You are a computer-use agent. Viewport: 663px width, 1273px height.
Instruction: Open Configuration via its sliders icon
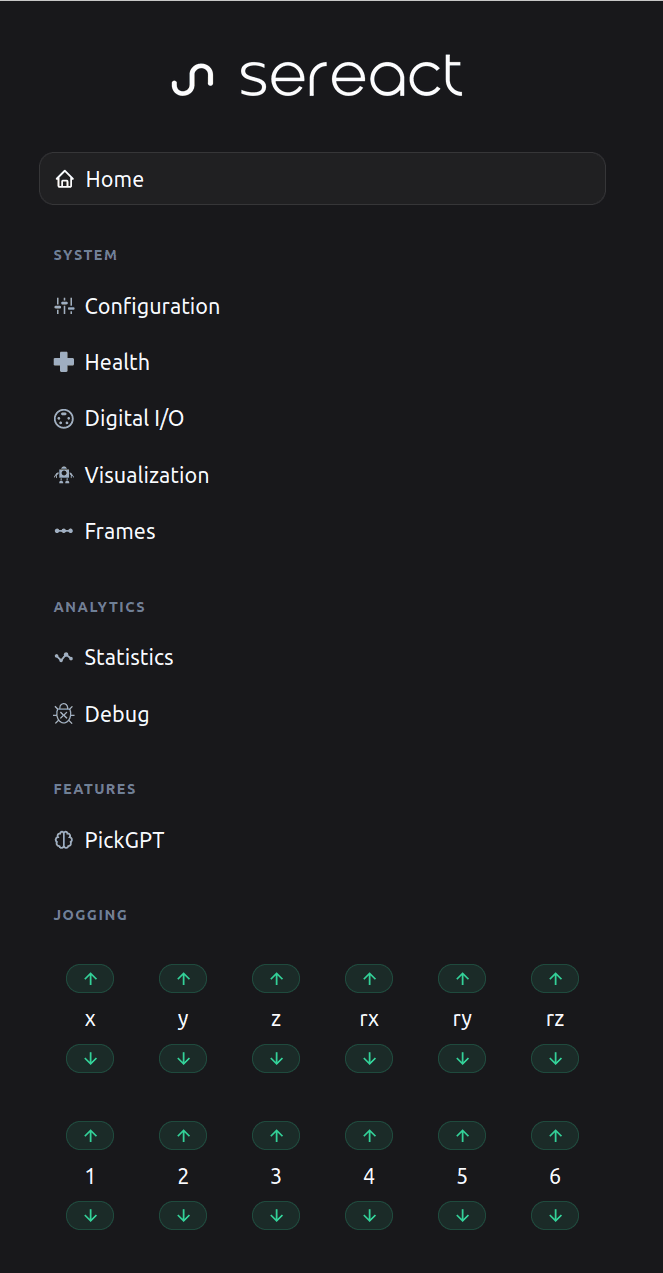point(64,306)
